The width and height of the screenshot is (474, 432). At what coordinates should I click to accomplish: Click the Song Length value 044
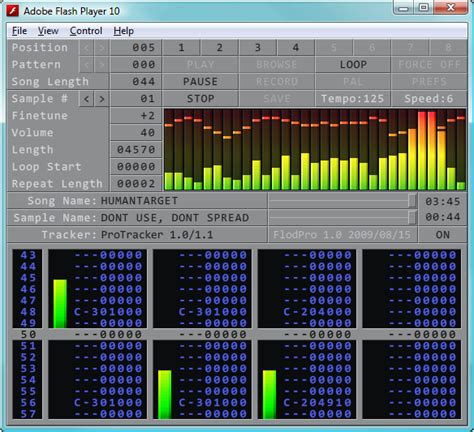click(136, 82)
